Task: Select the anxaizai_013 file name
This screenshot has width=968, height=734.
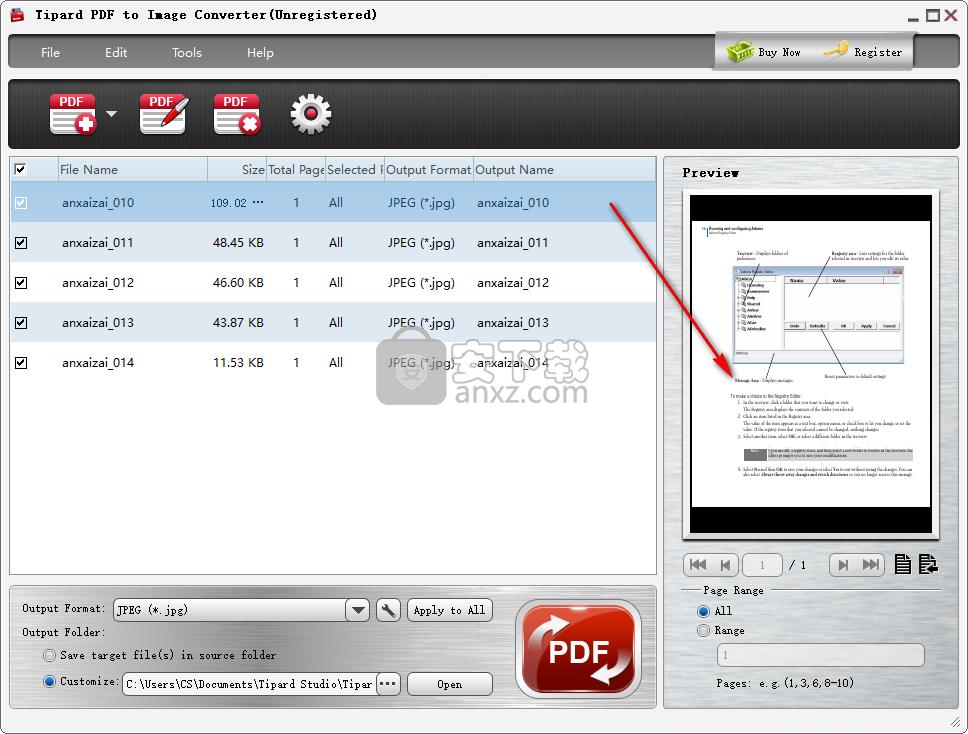Action: (98, 322)
